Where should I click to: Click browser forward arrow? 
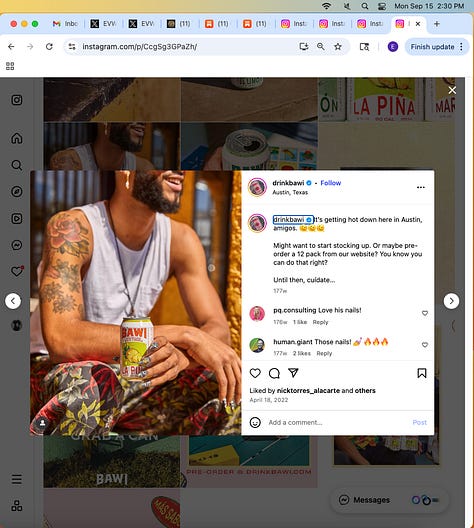coord(30,46)
